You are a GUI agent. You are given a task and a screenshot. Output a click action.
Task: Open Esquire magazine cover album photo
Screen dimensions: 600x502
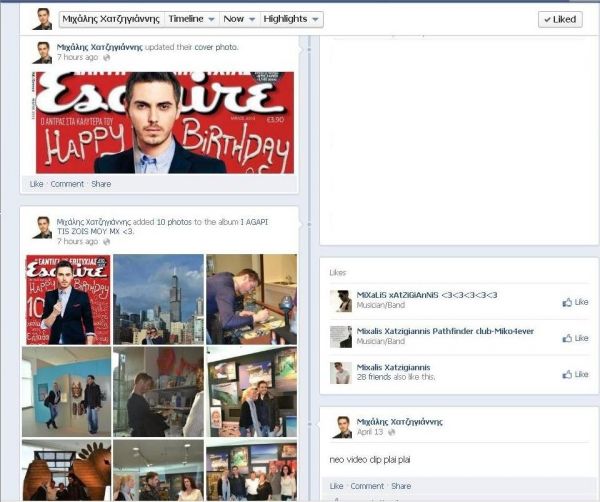coord(68,300)
